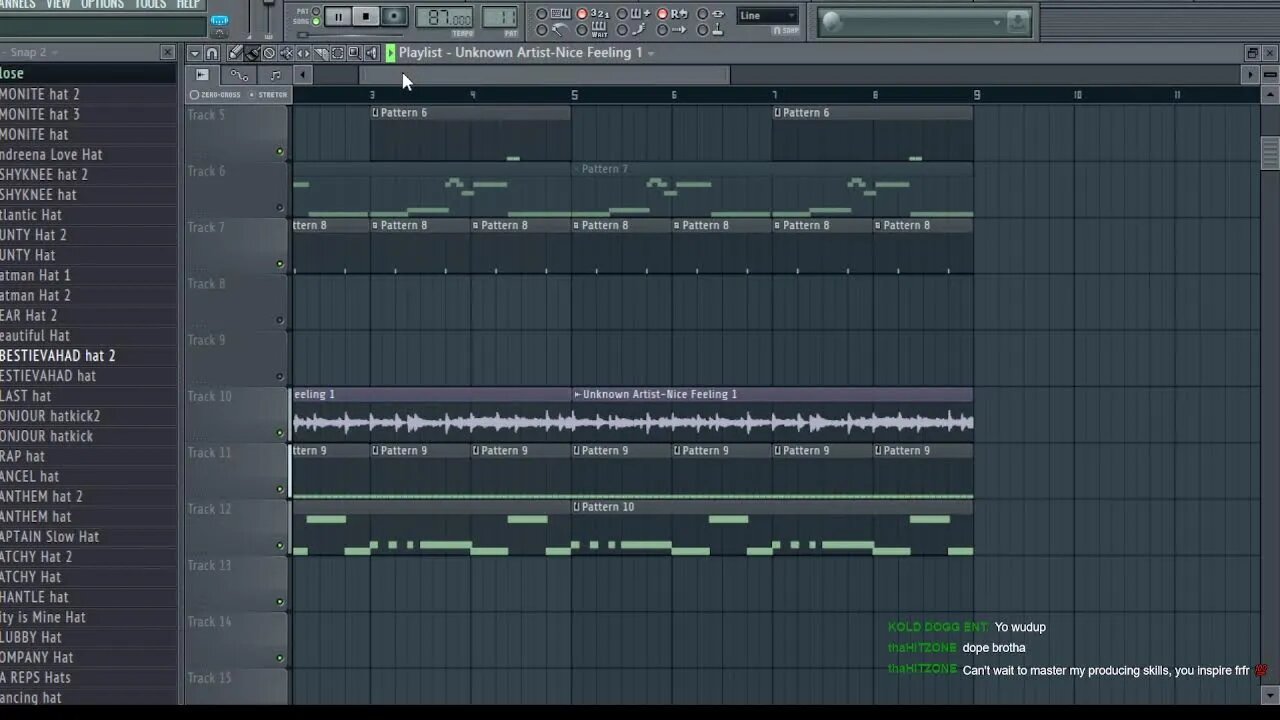This screenshot has width=1280, height=720.
Task: Select the Slice tool
Action: point(320,53)
